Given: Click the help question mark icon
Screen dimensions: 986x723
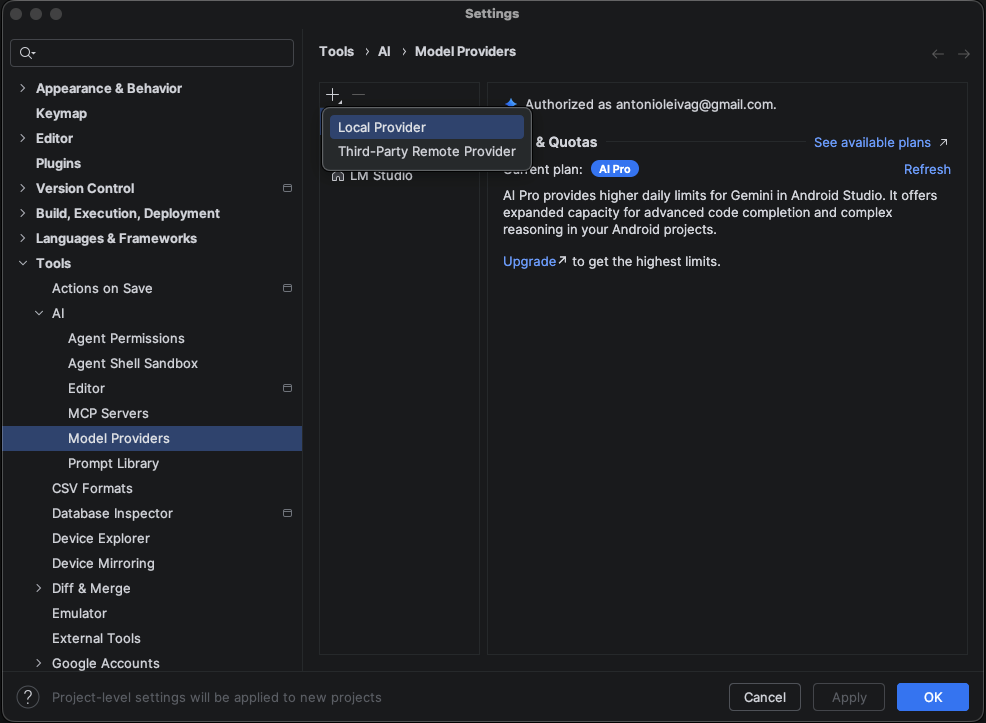Looking at the screenshot, I should coord(28,697).
